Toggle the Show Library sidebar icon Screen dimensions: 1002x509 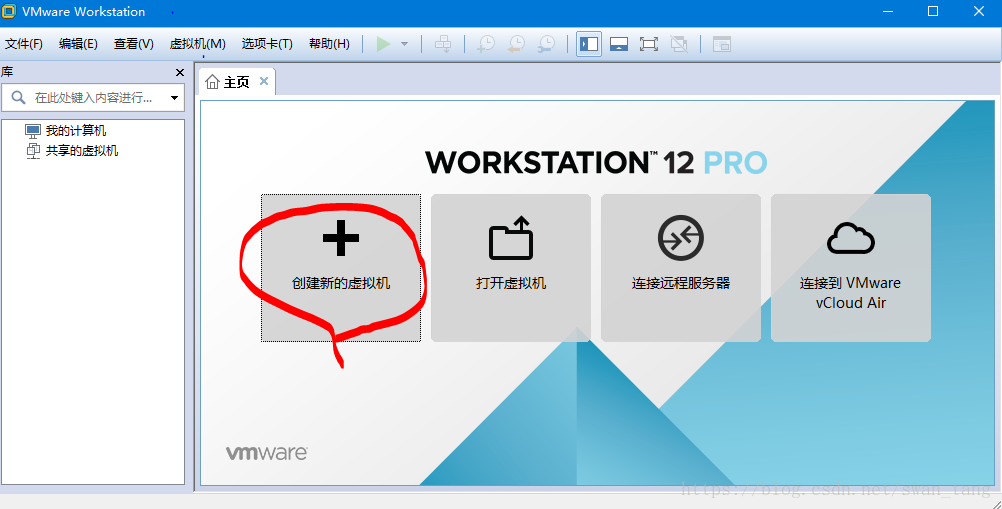click(589, 44)
